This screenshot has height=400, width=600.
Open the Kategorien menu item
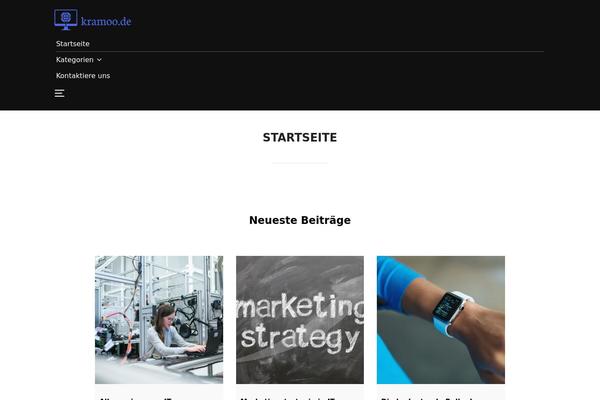[75, 60]
